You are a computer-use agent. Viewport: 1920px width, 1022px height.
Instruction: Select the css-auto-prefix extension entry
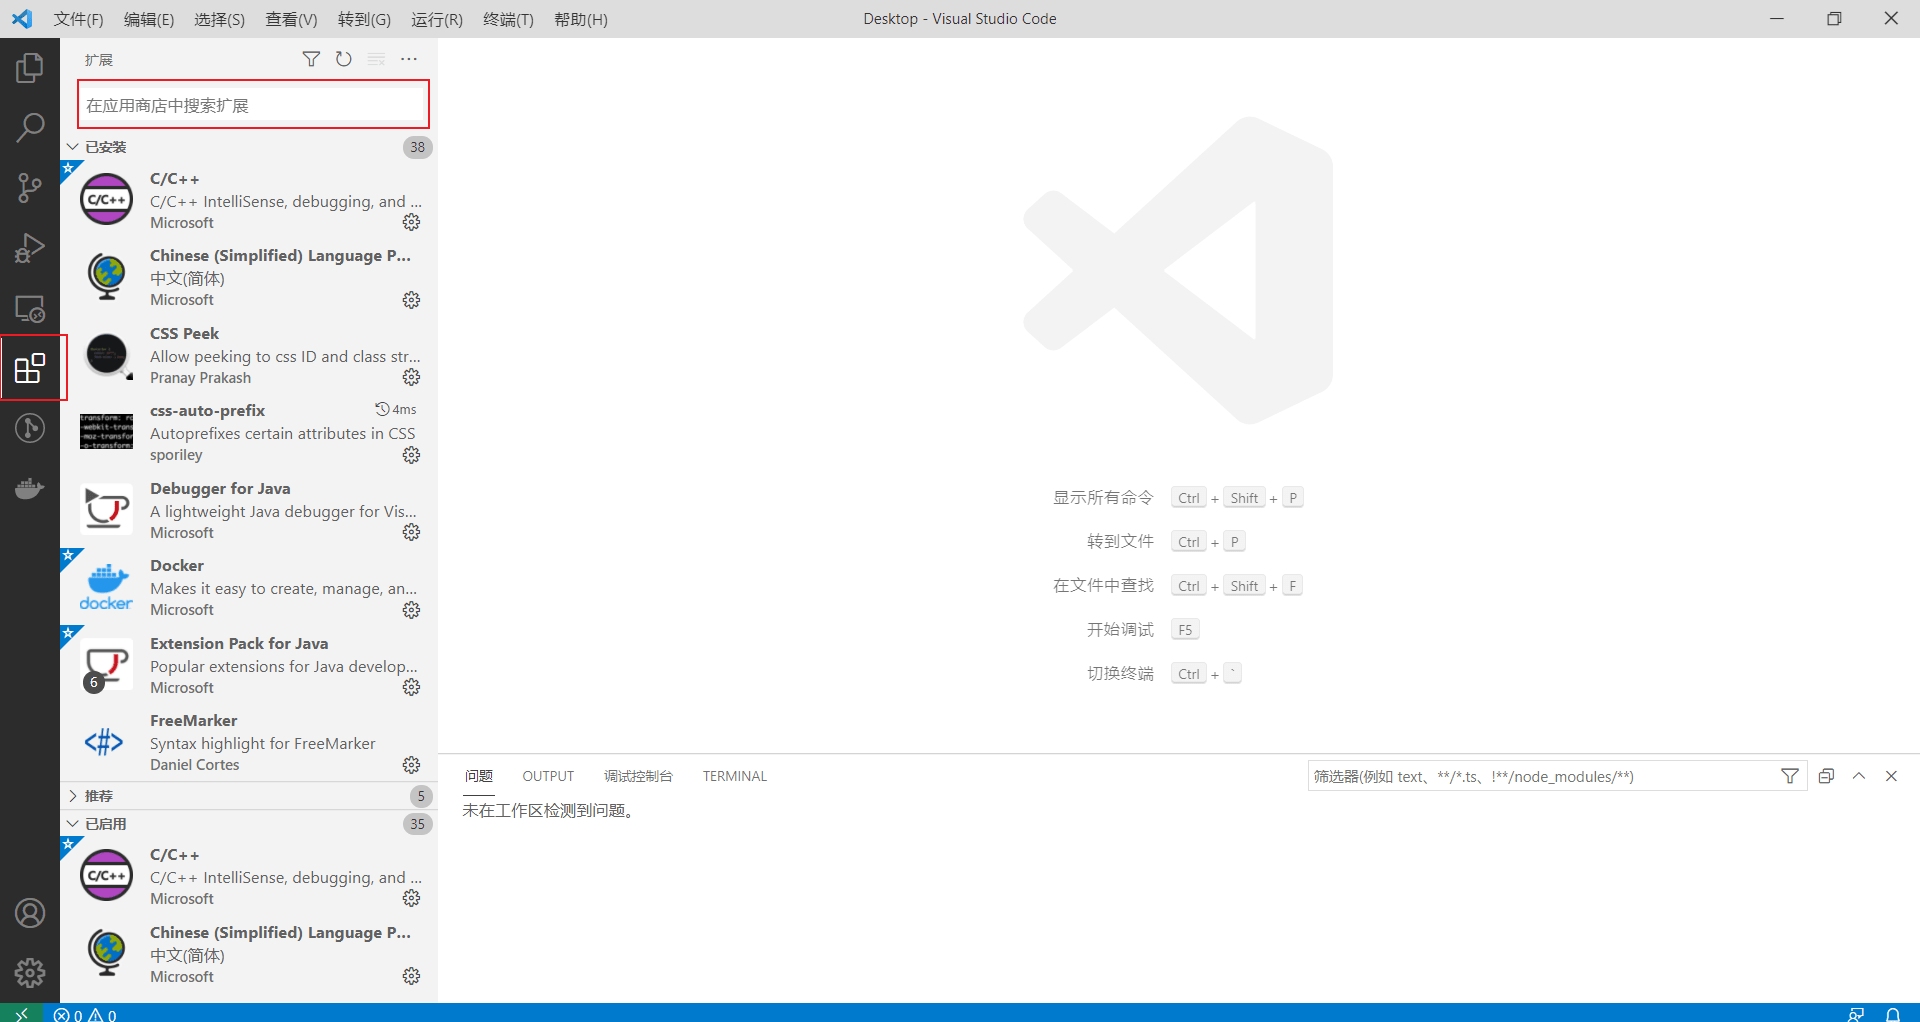(249, 432)
